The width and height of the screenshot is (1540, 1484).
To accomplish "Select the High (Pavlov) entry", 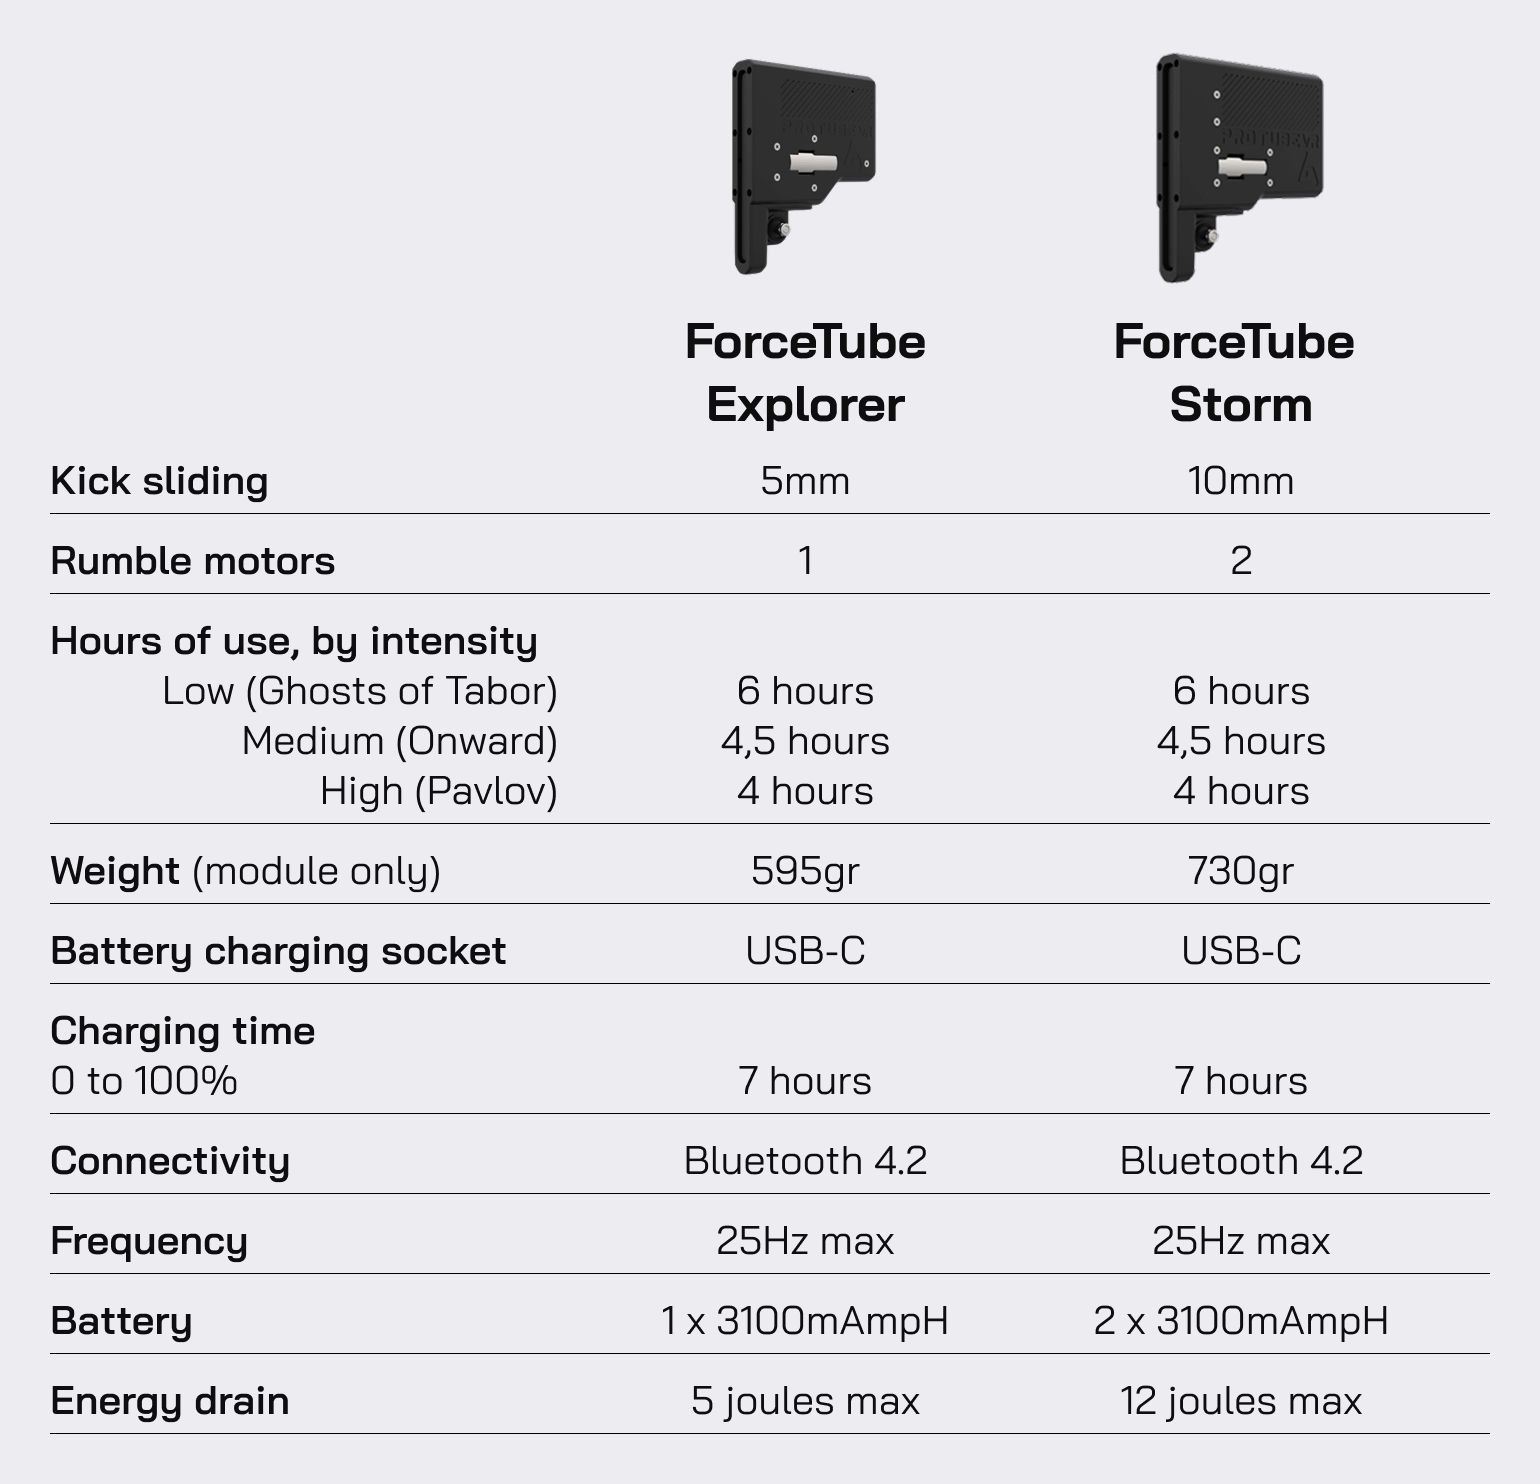I will click(439, 791).
